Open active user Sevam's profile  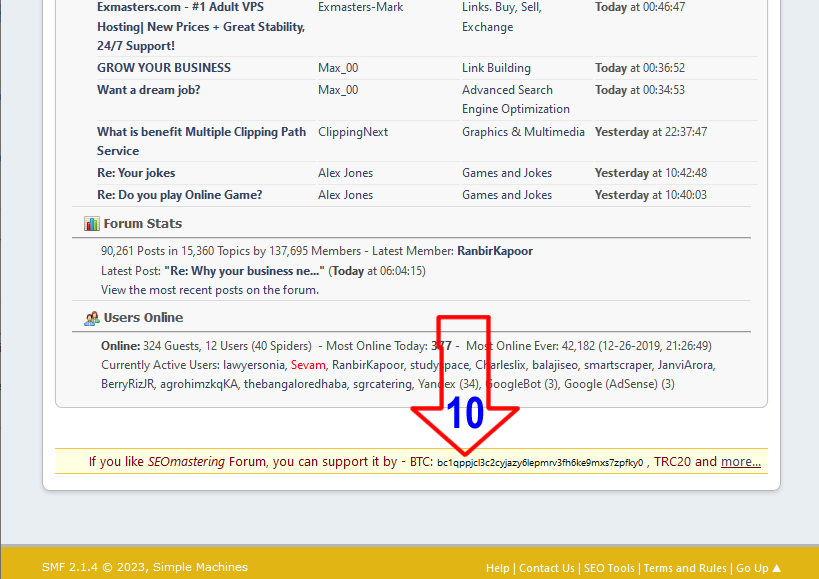(x=308, y=365)
